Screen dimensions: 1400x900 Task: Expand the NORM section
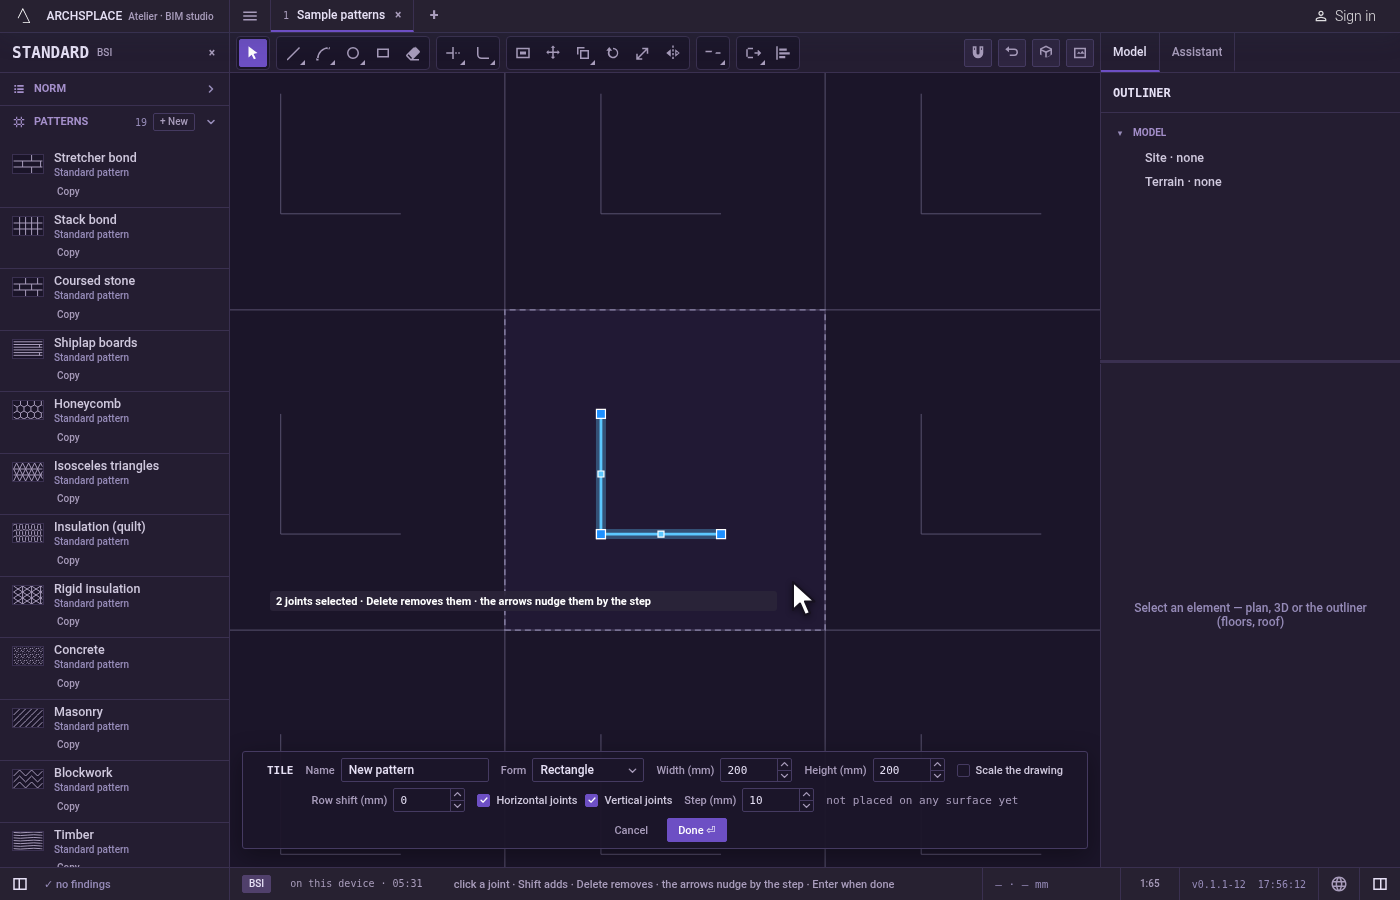tap(114, 89)
